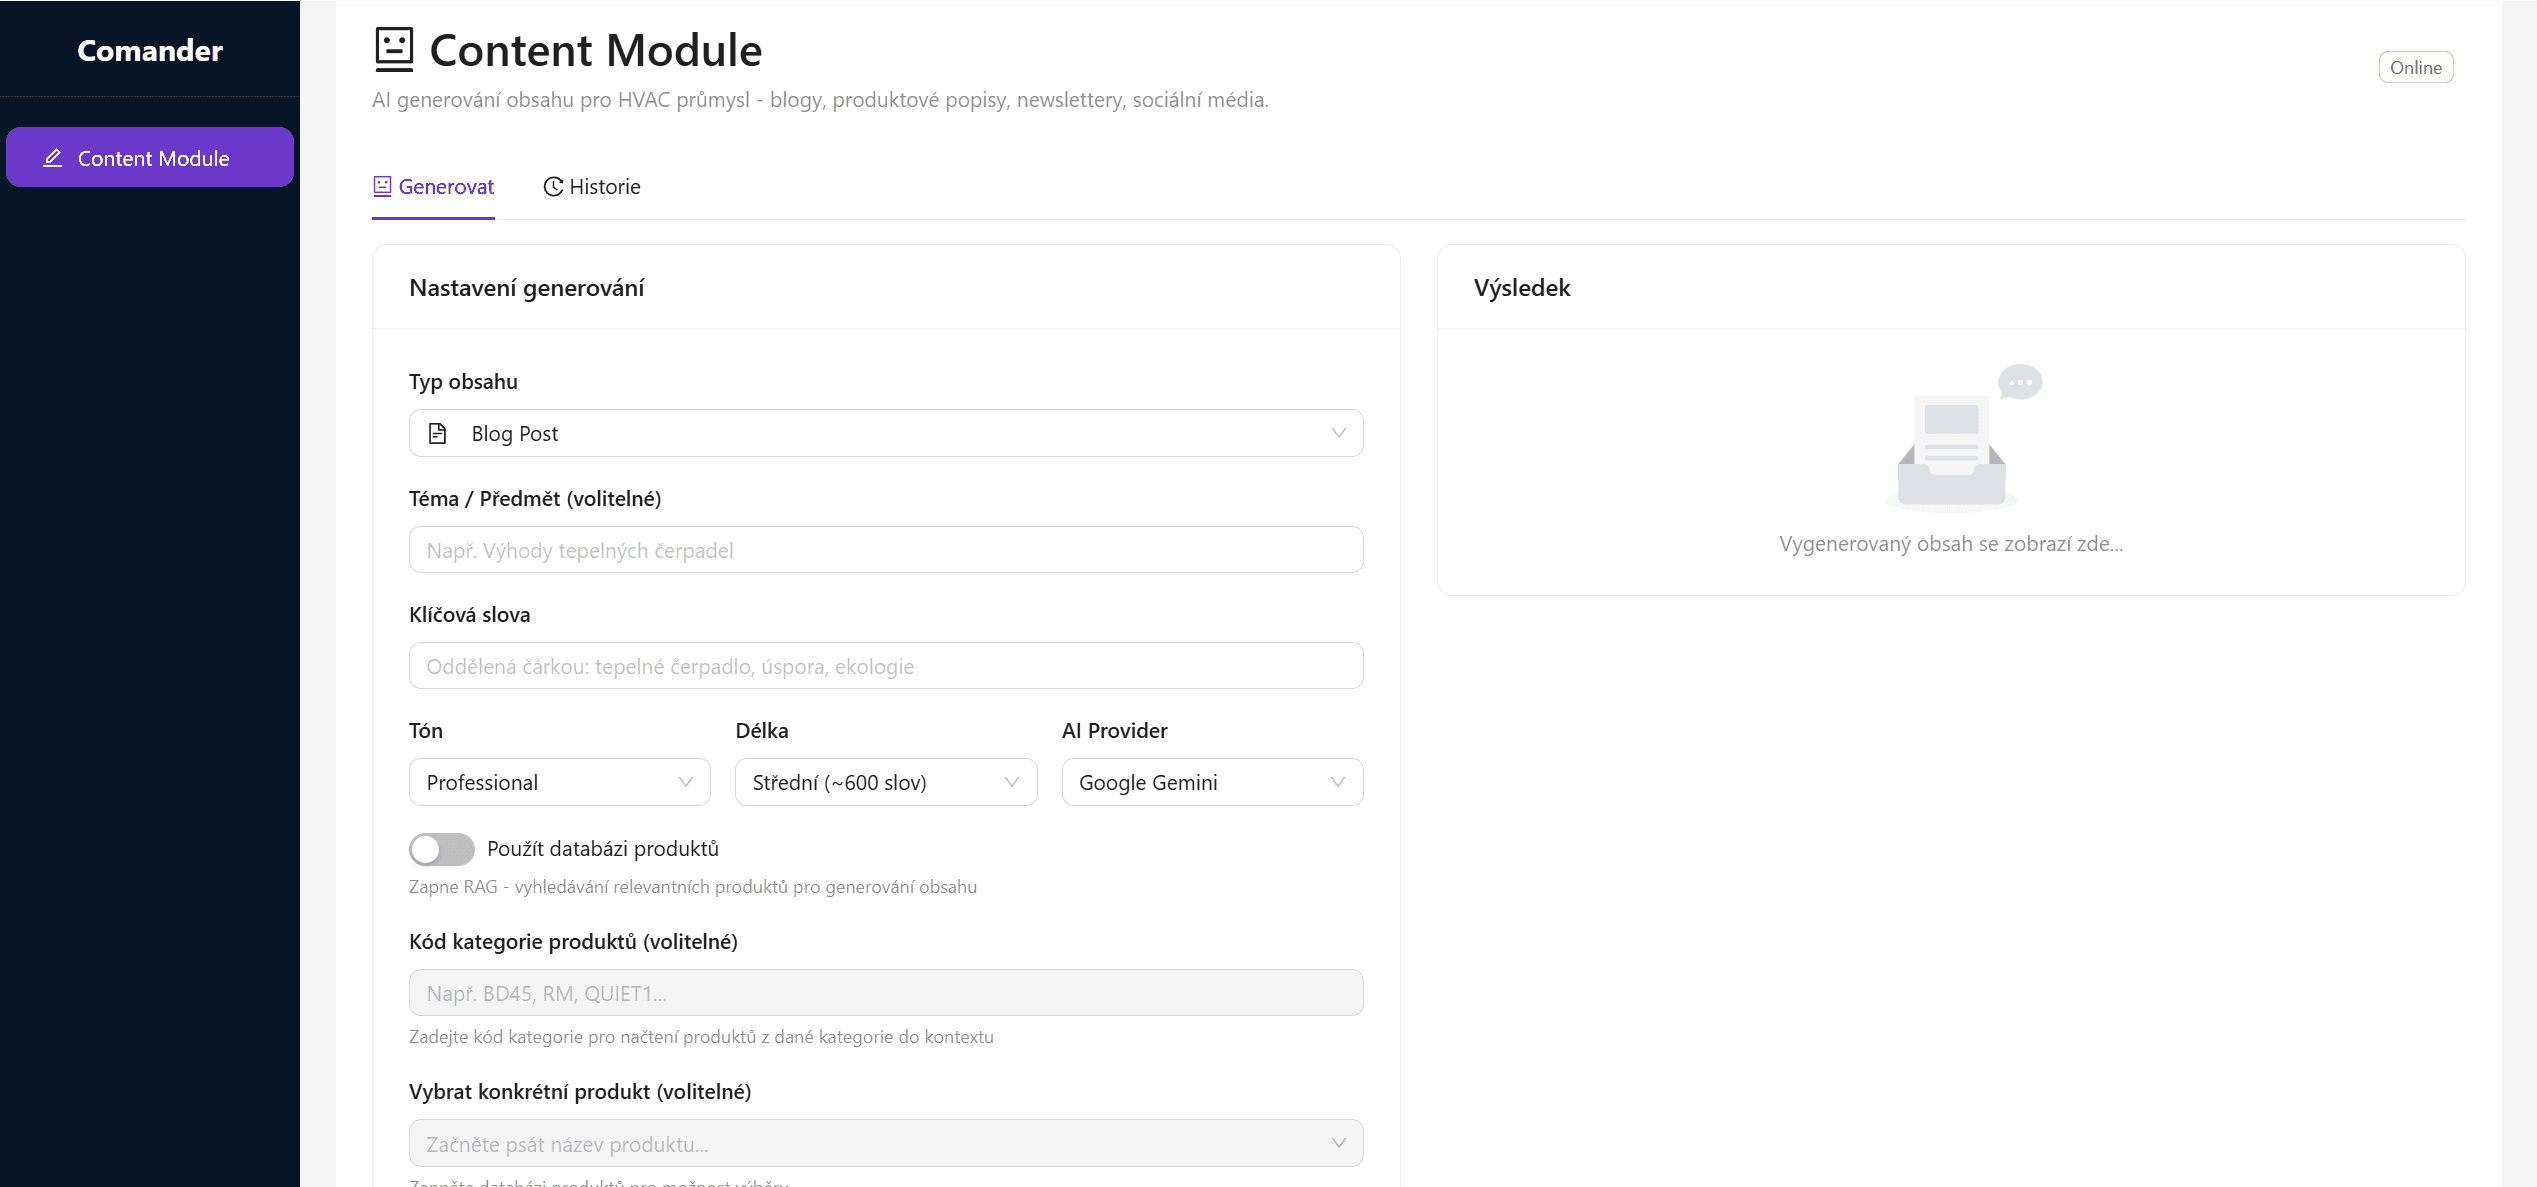The height and width of the screenshot is (1187, 2537).
Task: Click the Comander logo title
Action: point(150,51)
